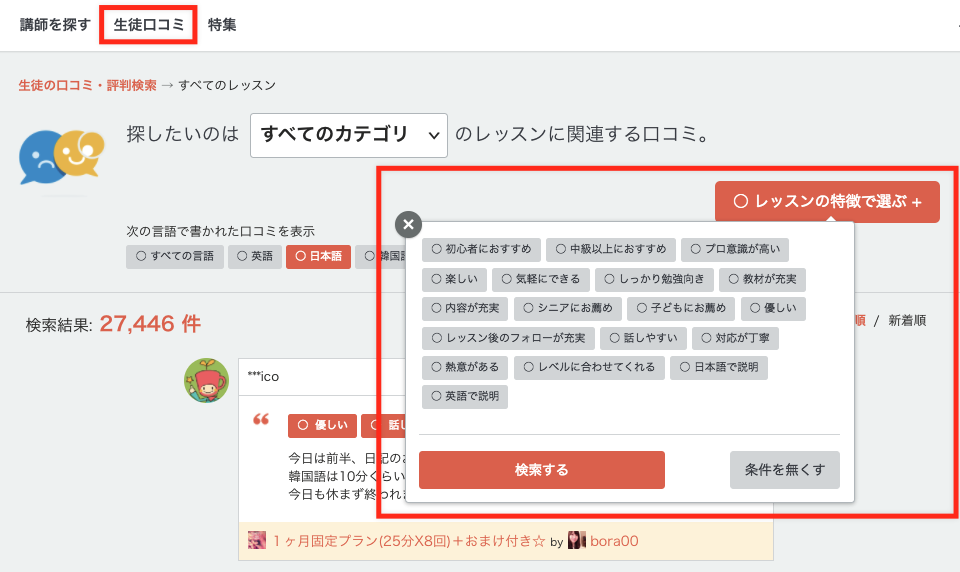
Task: Toggle 楽しい feature tag
Action: (454, 280)
